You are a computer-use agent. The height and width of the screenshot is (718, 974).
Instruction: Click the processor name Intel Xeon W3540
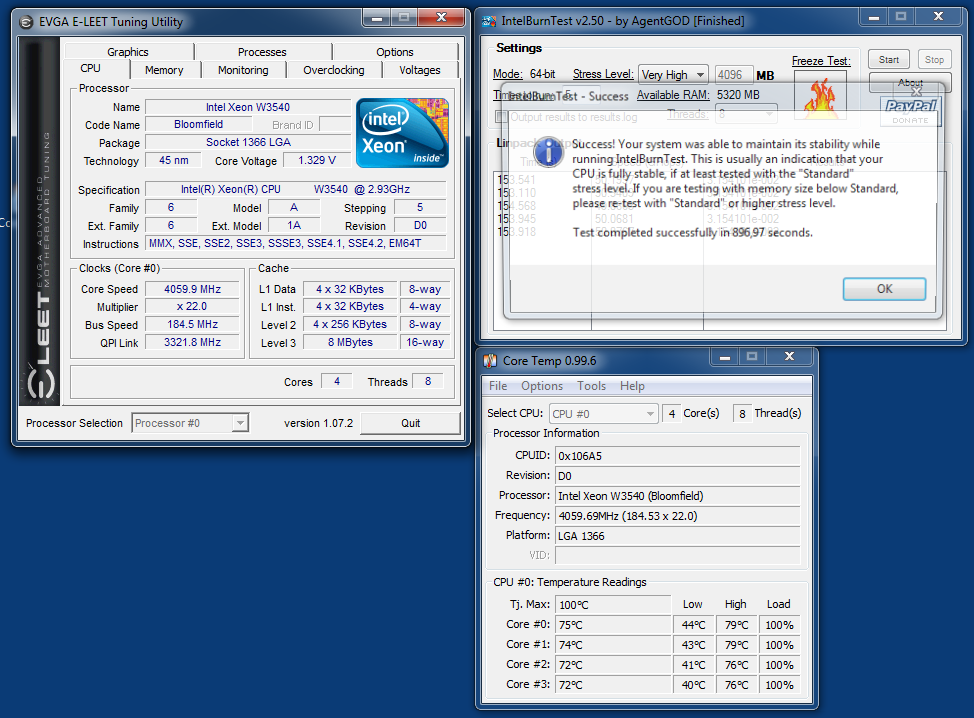point(248,107)
